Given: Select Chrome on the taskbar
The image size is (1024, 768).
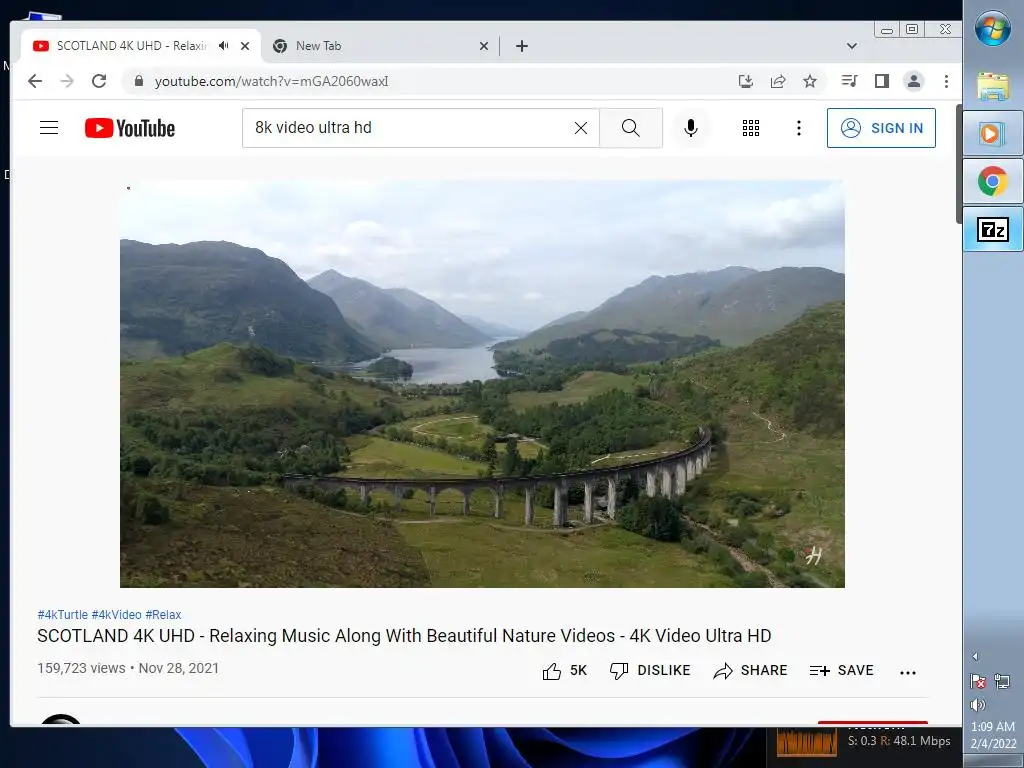Looking at the screenshot, I should [993, 181].
